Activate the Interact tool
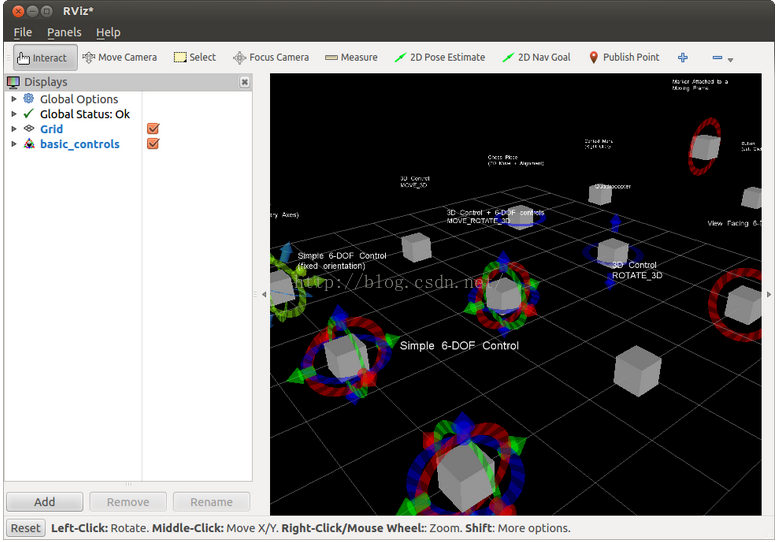Image resolution: width=778 pixels, height=542 pixels. pyautogui.click(x=45, y=58)
